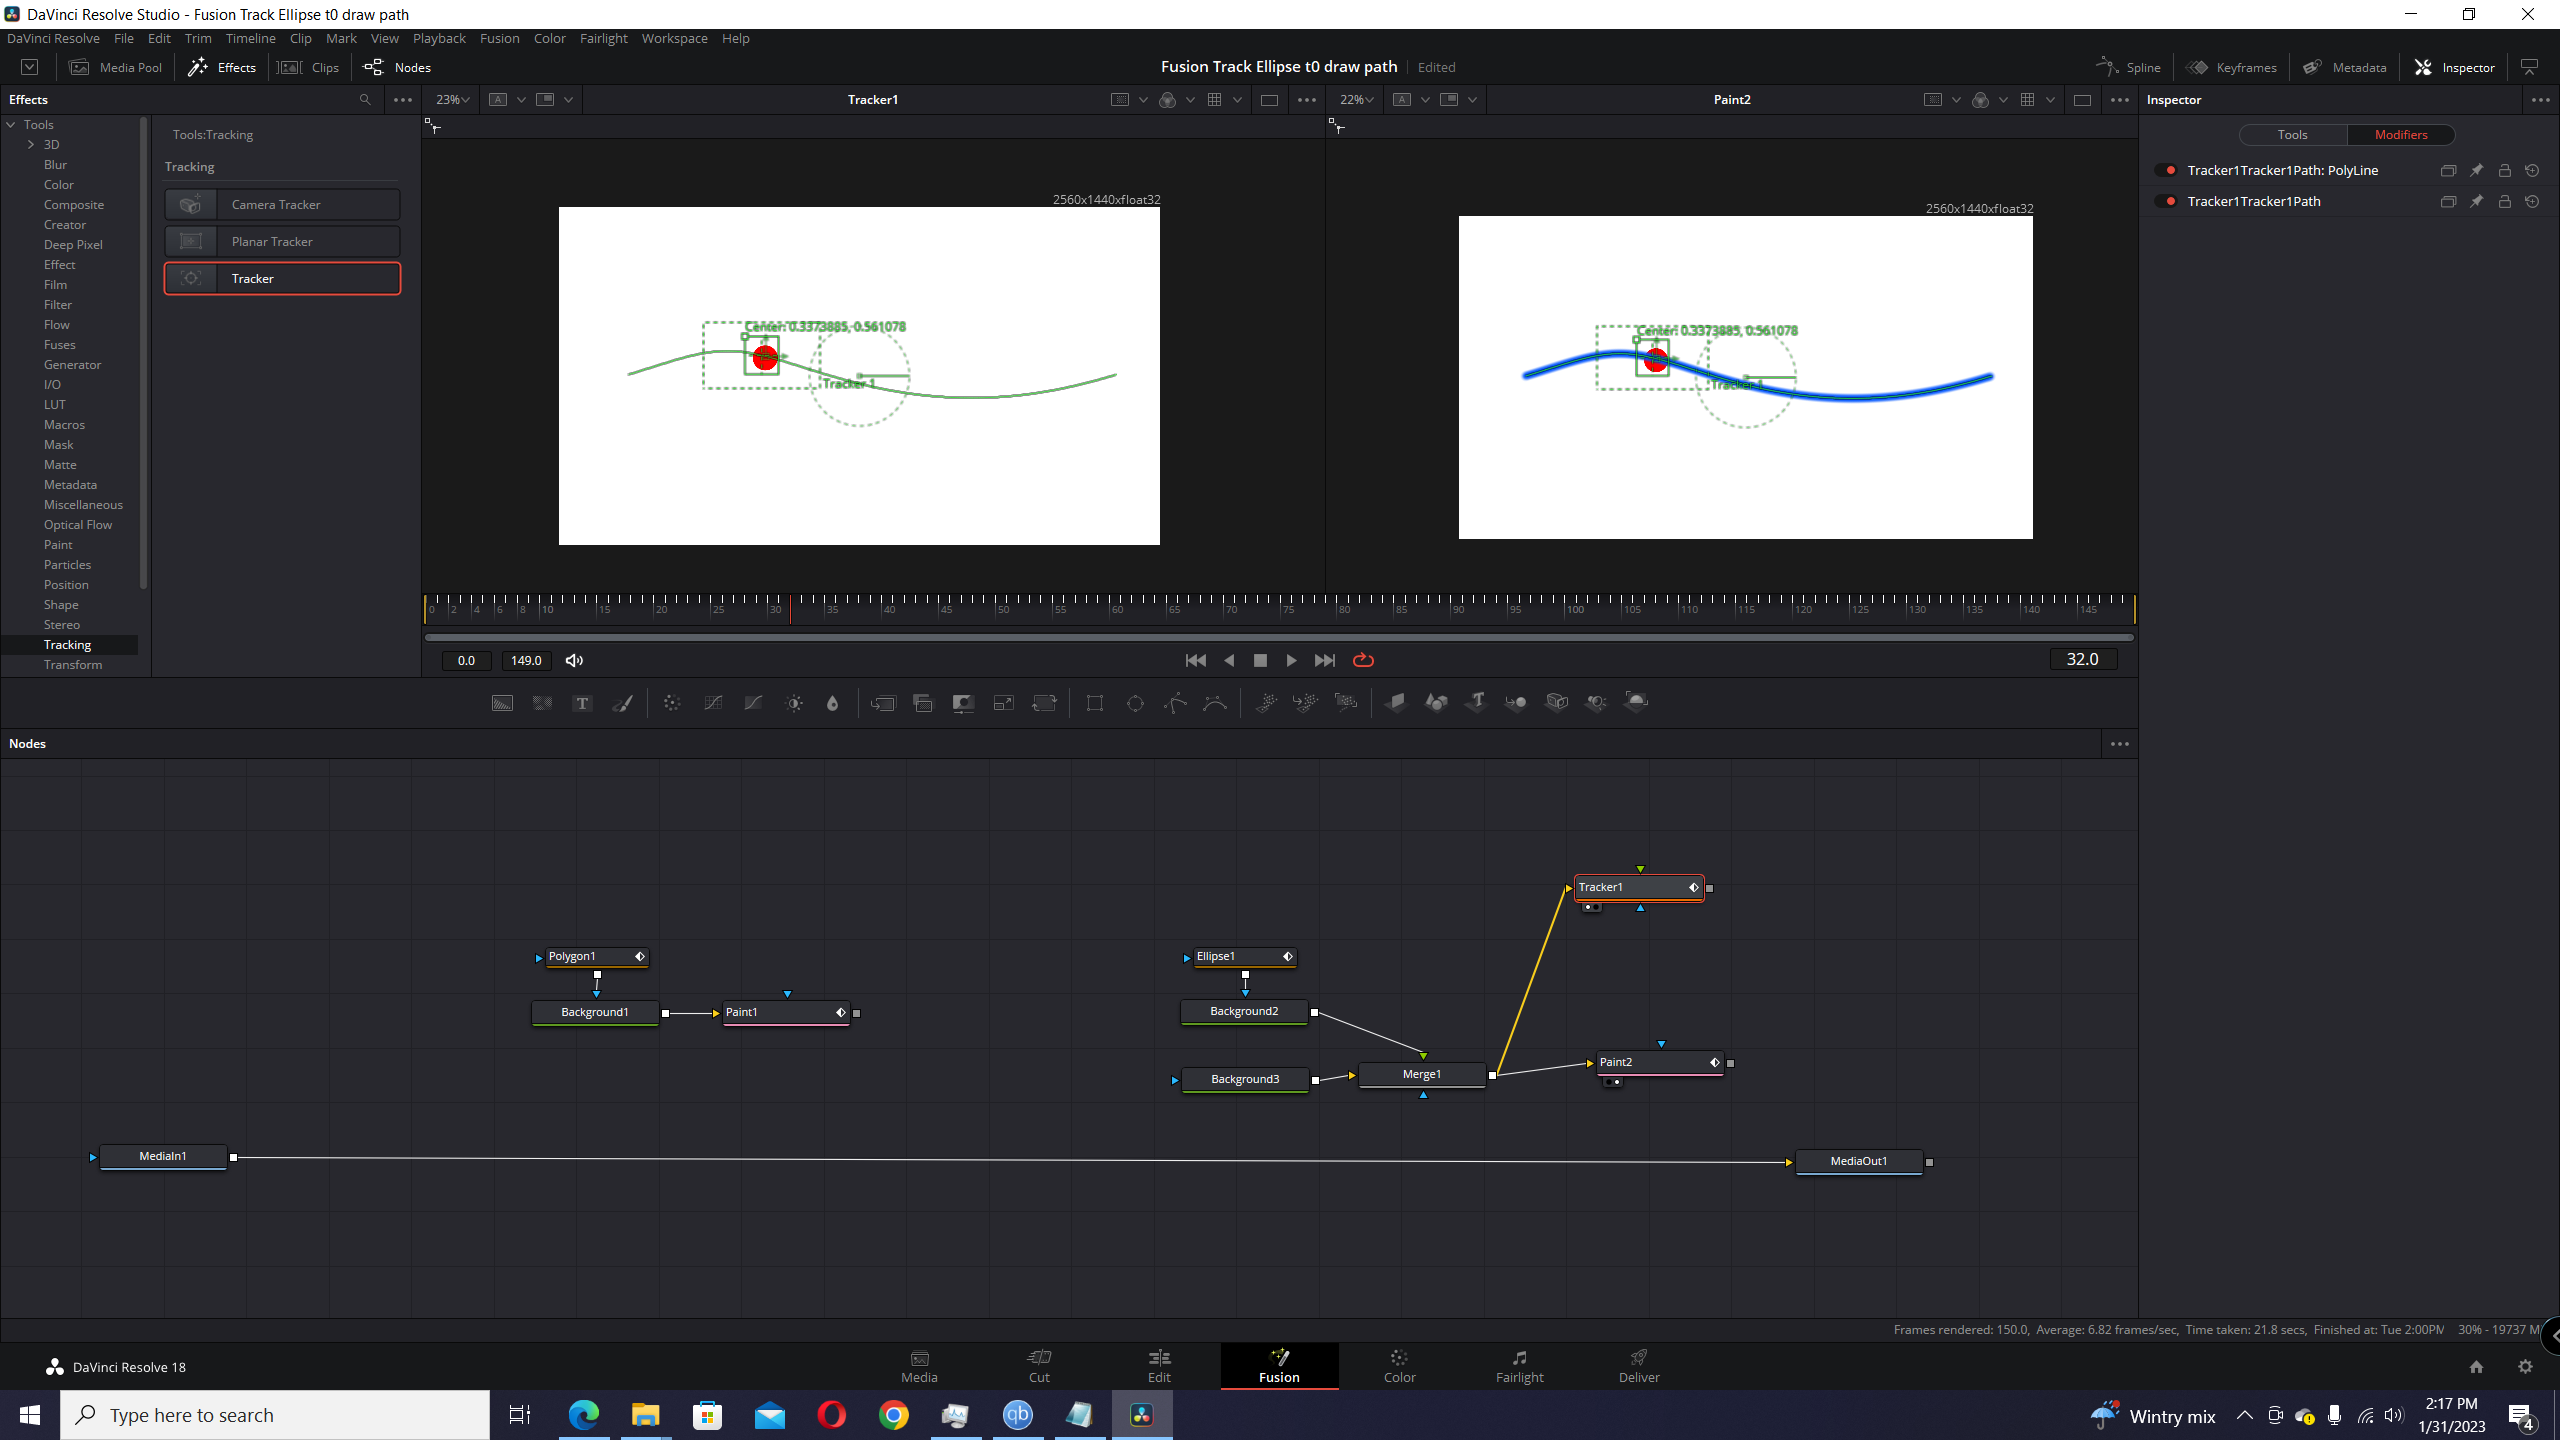Image resolution: width=2560 pixels, height=1440 pixels.
Task: Add a Text 3D node from the toolbar
Action: pyautogui.click(x=1476, y=703)
